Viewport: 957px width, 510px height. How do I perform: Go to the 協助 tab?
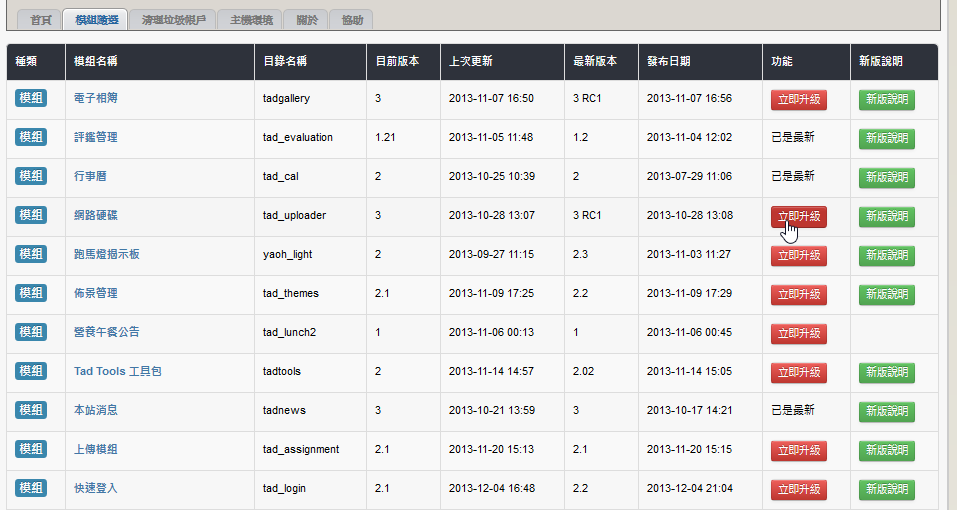pyautogui.click(x=352, y=19)
